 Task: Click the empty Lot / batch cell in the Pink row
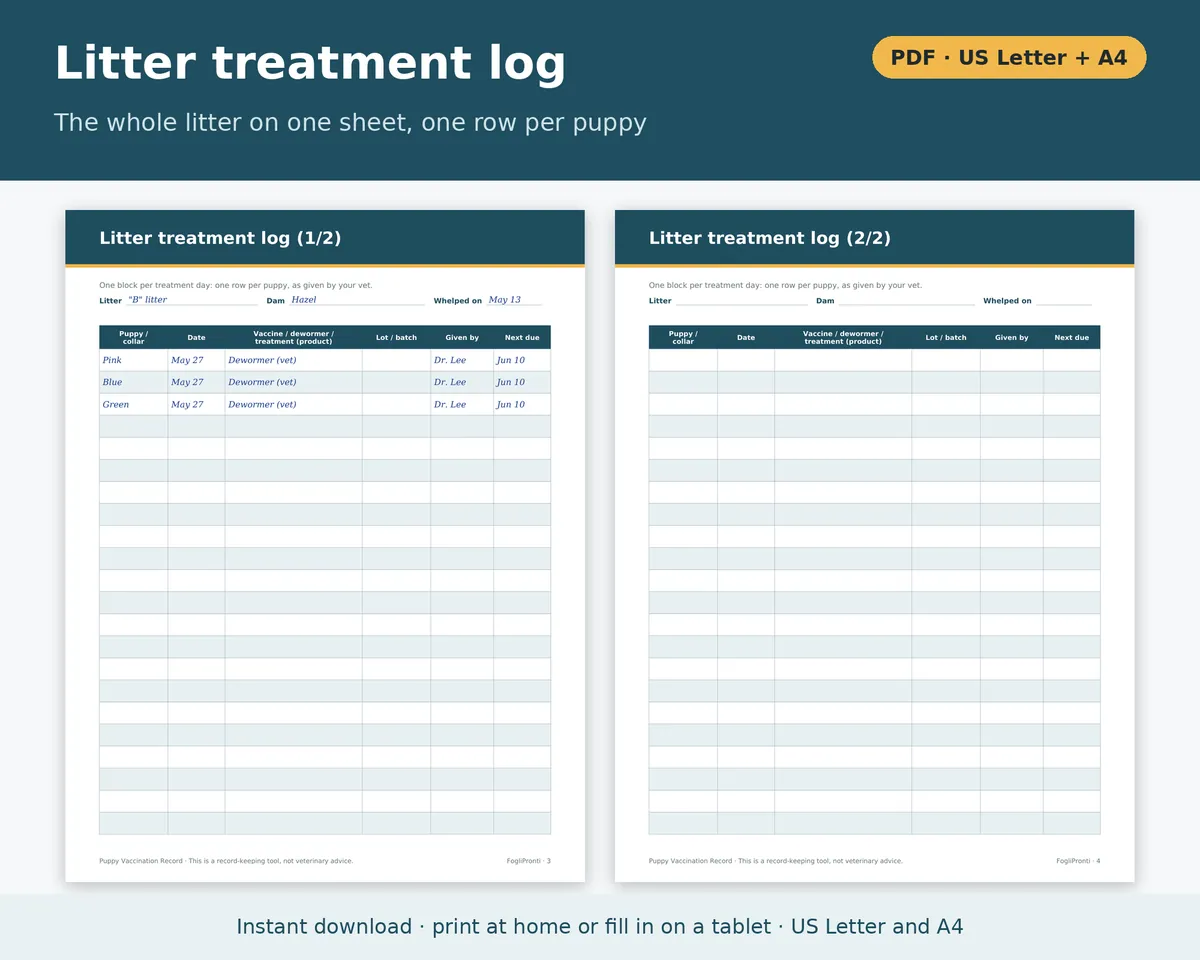click(x=396, y=360)
